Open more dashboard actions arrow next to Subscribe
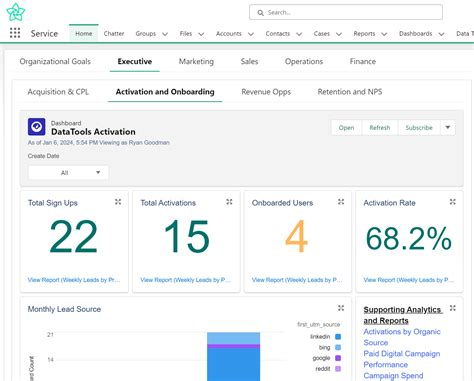The height and width of the screenshot is (381, 474). point(448,127)
